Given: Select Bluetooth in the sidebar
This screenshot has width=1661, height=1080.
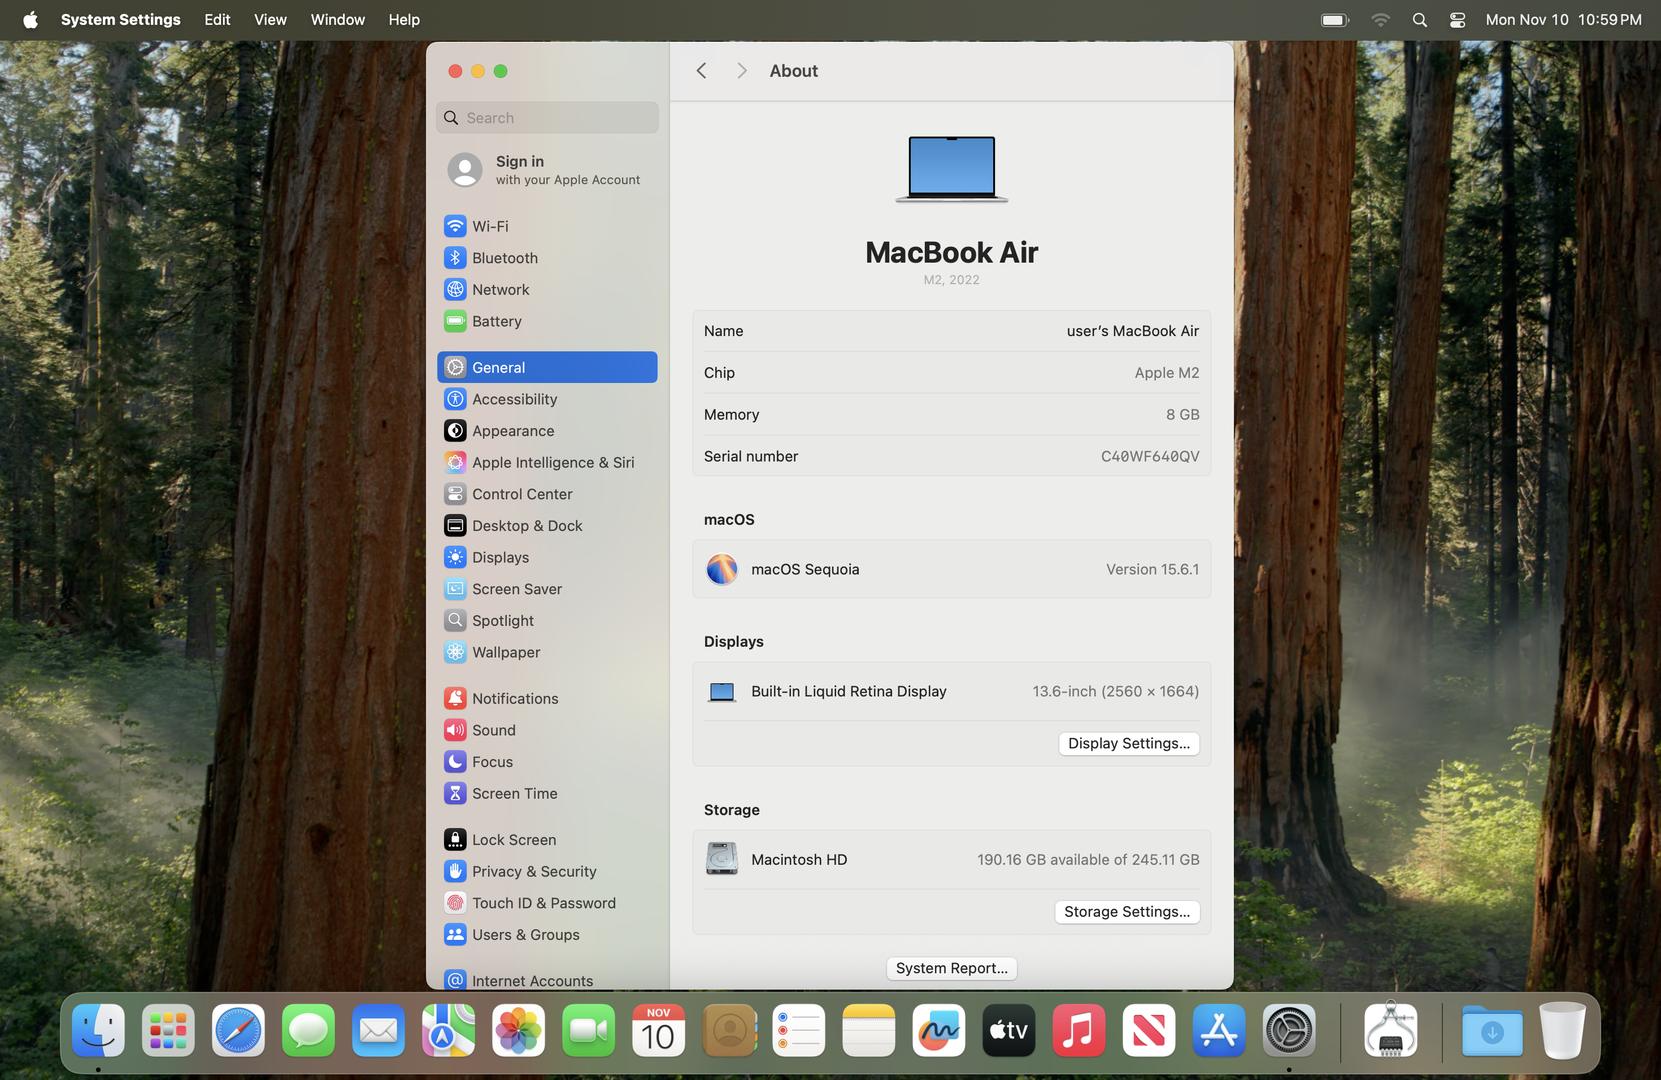Looking at the screenshot, I should pos(504,258).
